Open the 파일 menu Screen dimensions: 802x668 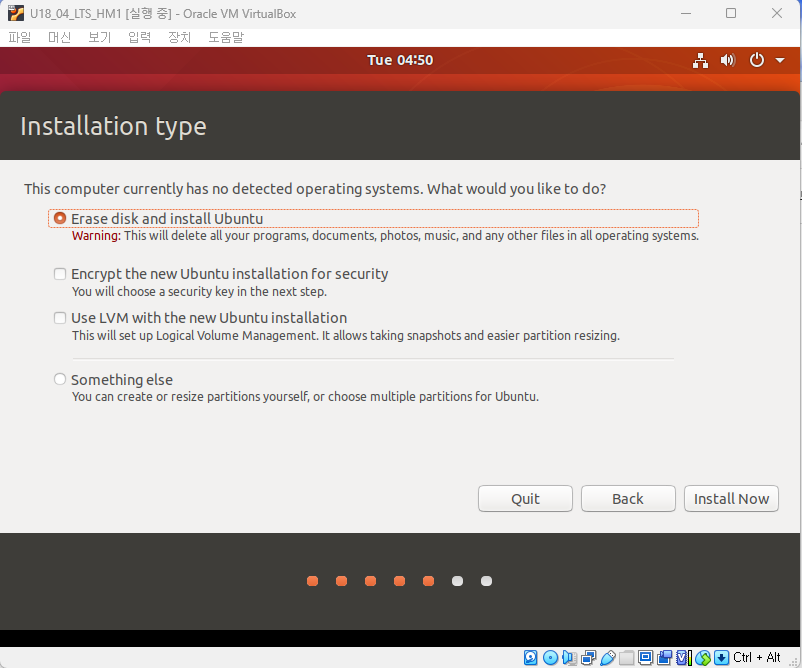click(20, 37)
